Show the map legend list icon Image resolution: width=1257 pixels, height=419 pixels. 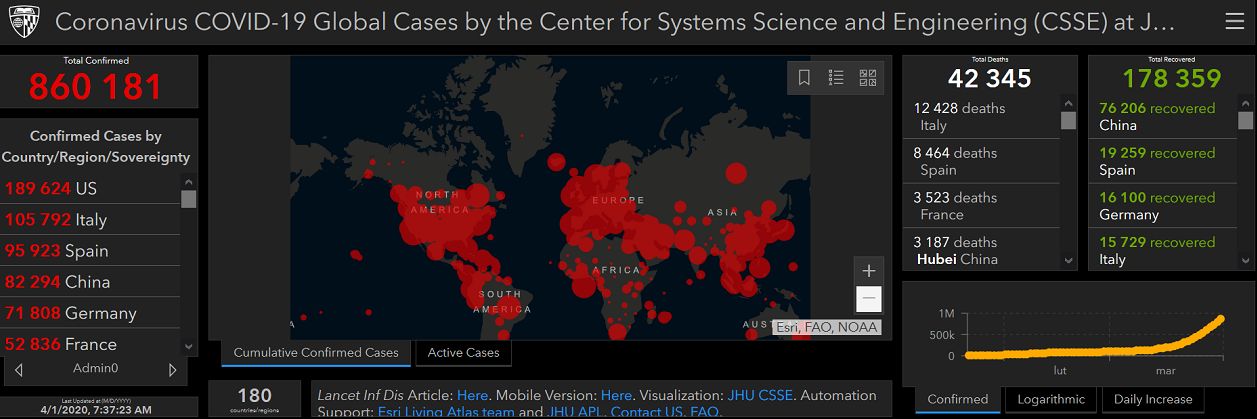pyautogui.click(x=836, y=78)
